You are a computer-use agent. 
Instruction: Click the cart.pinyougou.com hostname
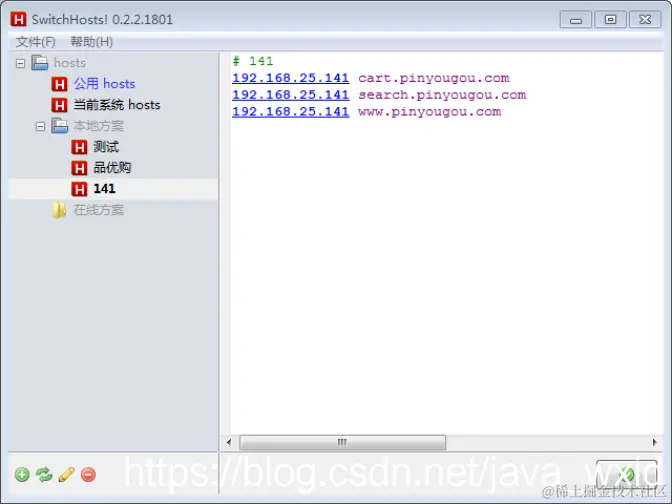pos(434,78)
